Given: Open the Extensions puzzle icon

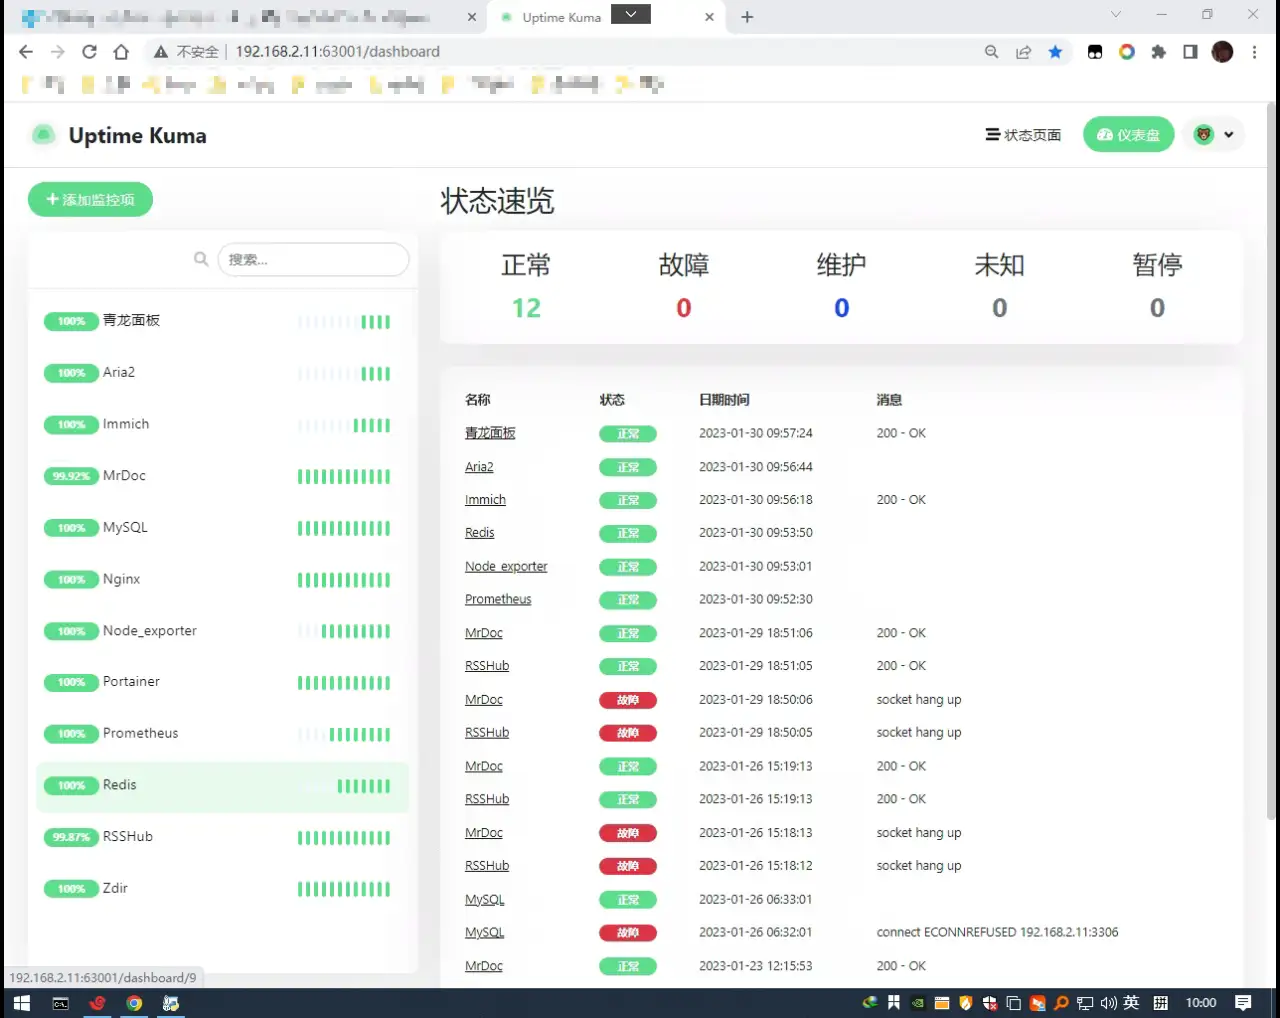Looking at the screenshot, I should point(1158,52).
